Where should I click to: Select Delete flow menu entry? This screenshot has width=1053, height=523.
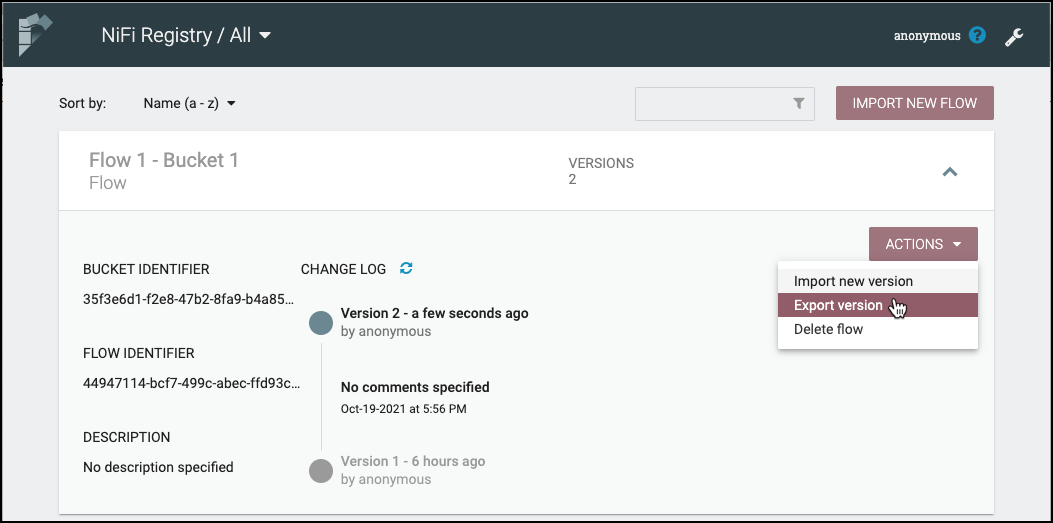click(828, 329)
